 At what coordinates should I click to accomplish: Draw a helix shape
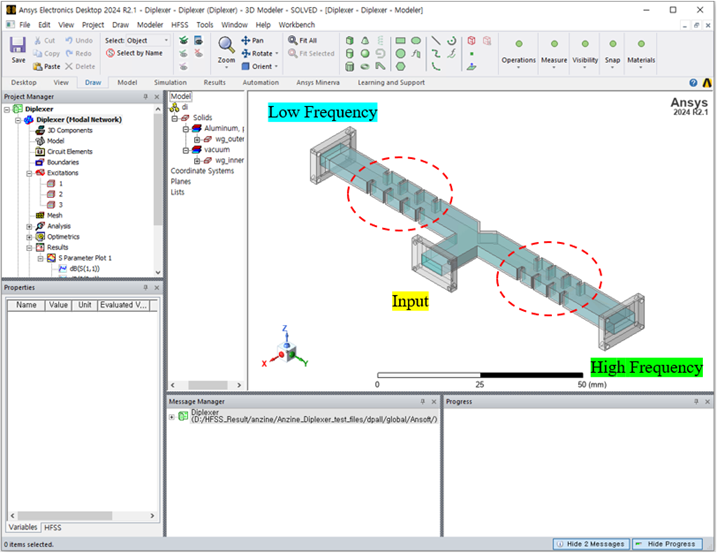click(x=380, y=41)
